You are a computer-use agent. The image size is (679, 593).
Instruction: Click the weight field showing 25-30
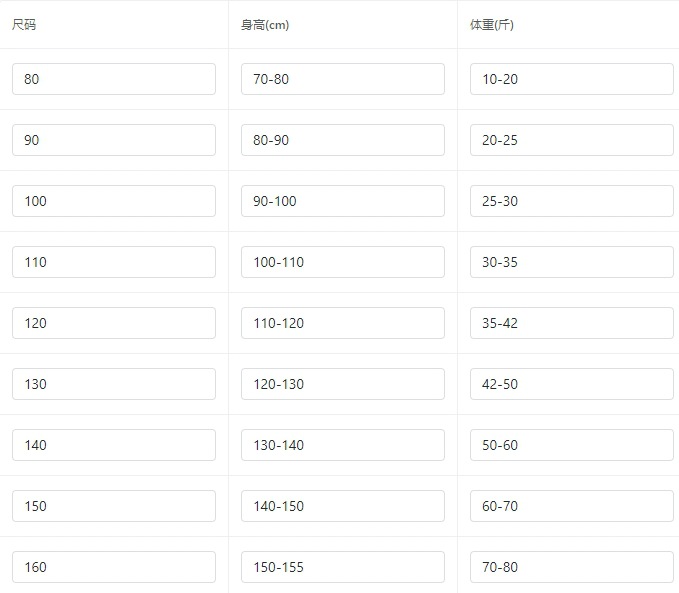click(572, 201)
